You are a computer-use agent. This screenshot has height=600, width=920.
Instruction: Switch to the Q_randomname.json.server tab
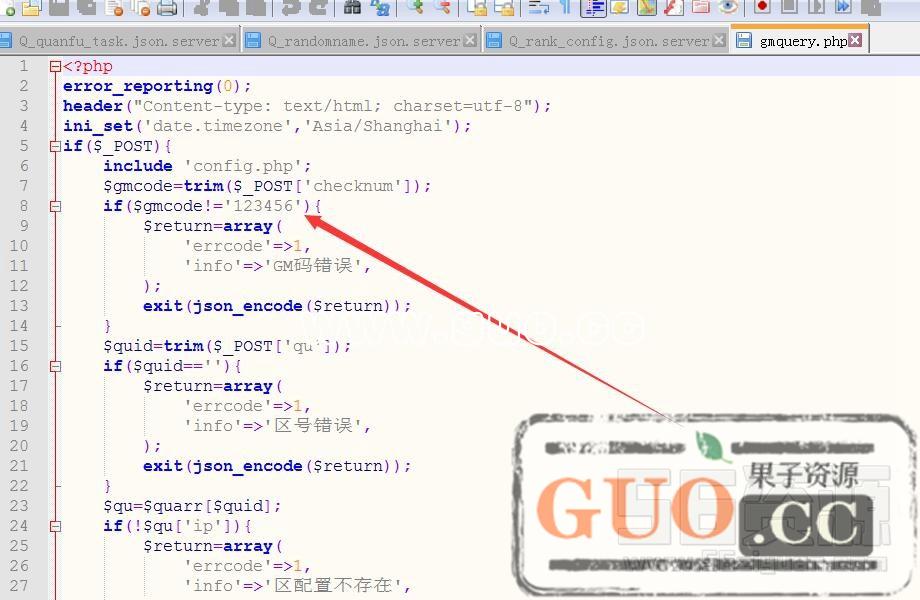[x=364, y=42]
